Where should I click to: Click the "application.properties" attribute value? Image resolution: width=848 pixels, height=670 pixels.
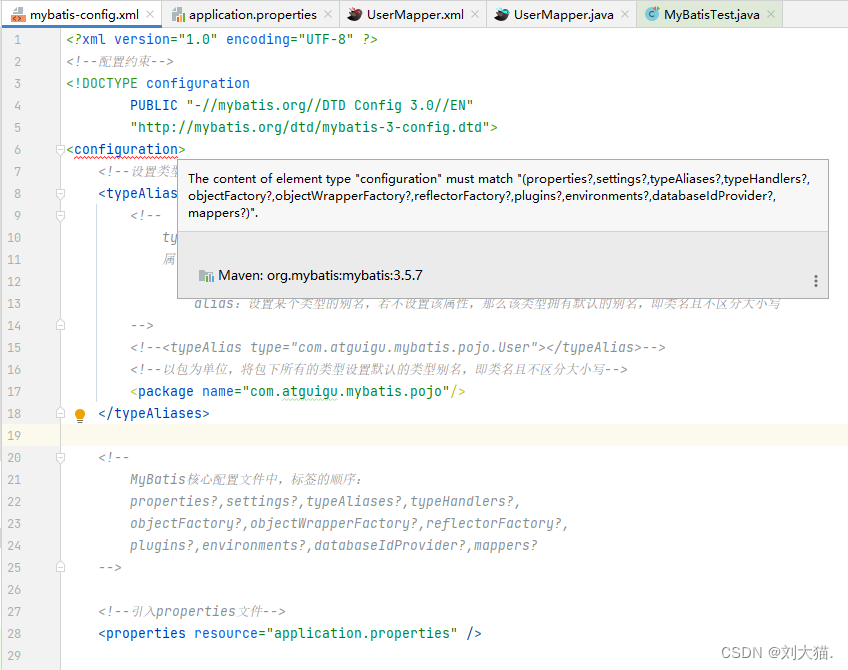pyautogui.click(x=362, y=634)
